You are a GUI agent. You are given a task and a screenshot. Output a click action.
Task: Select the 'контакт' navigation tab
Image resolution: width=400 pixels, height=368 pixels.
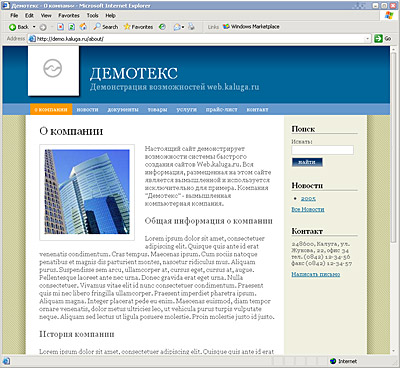click(x=257, y=109)
